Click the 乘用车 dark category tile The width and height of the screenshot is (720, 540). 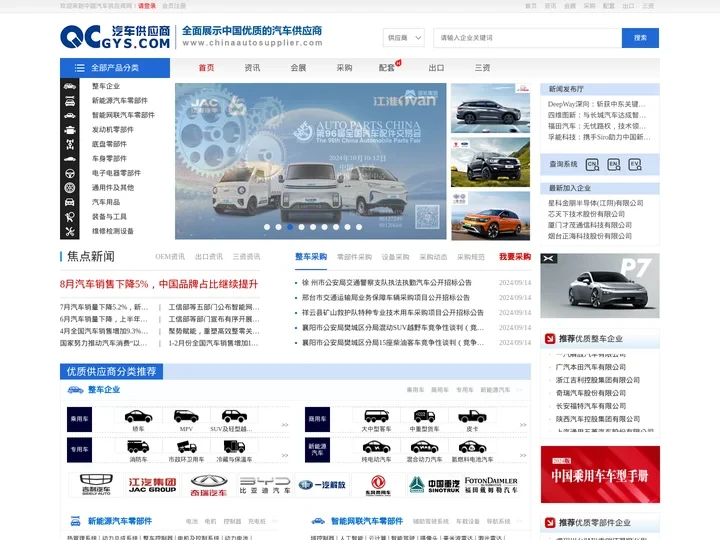(x=79, y=419)
